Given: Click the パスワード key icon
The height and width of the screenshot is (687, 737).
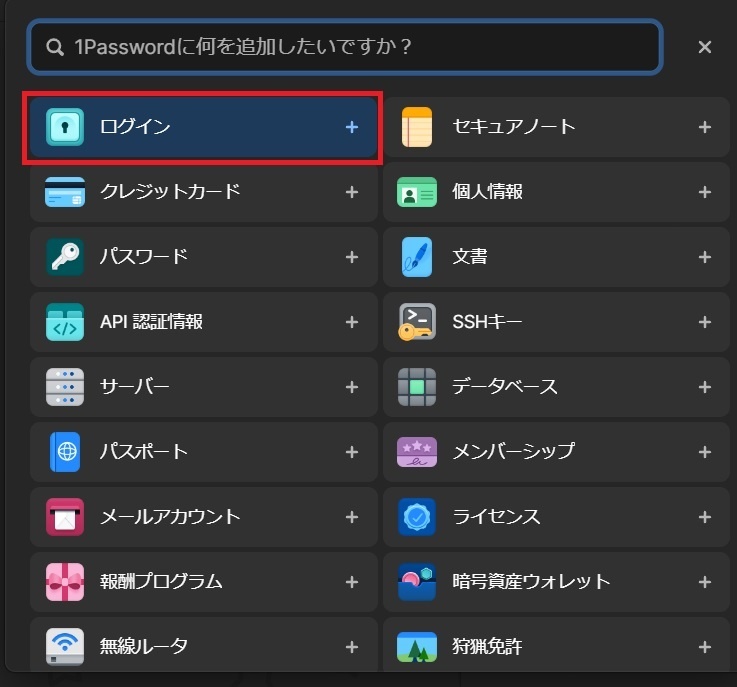Looking at the screenshot, I should click(65, 257).
